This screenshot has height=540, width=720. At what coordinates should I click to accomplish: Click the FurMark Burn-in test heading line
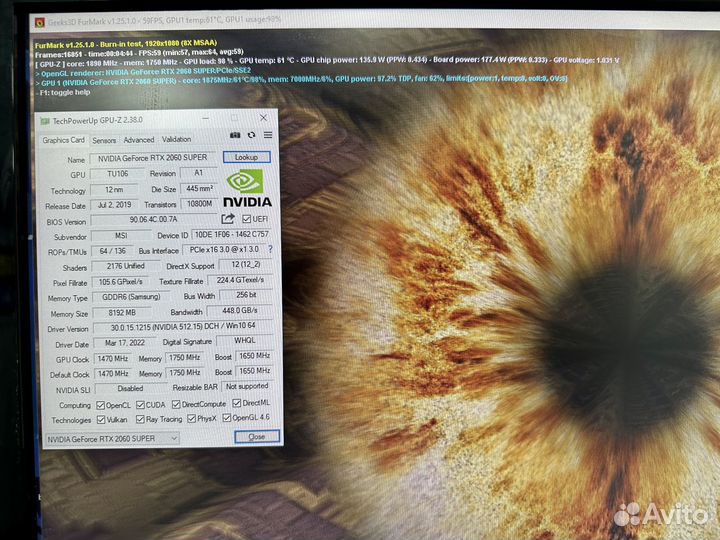click(x=126, y=44)
